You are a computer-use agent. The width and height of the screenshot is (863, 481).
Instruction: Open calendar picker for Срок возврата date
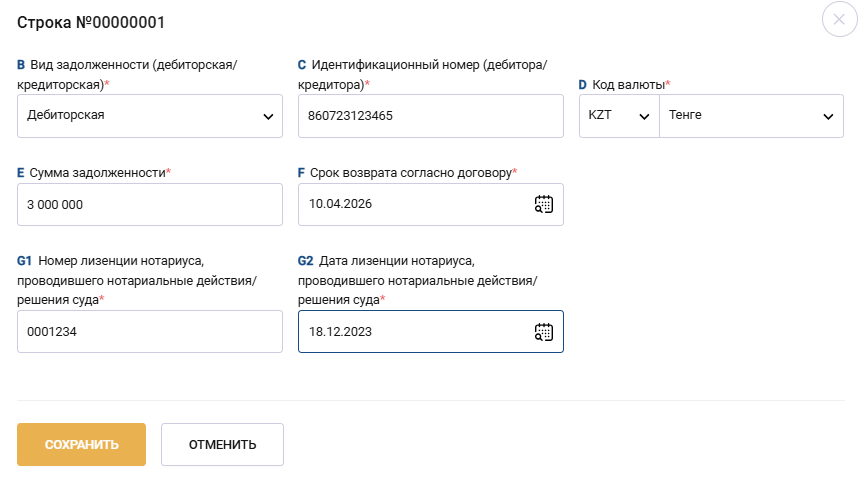pyautogui.click(x=543, y=204)
